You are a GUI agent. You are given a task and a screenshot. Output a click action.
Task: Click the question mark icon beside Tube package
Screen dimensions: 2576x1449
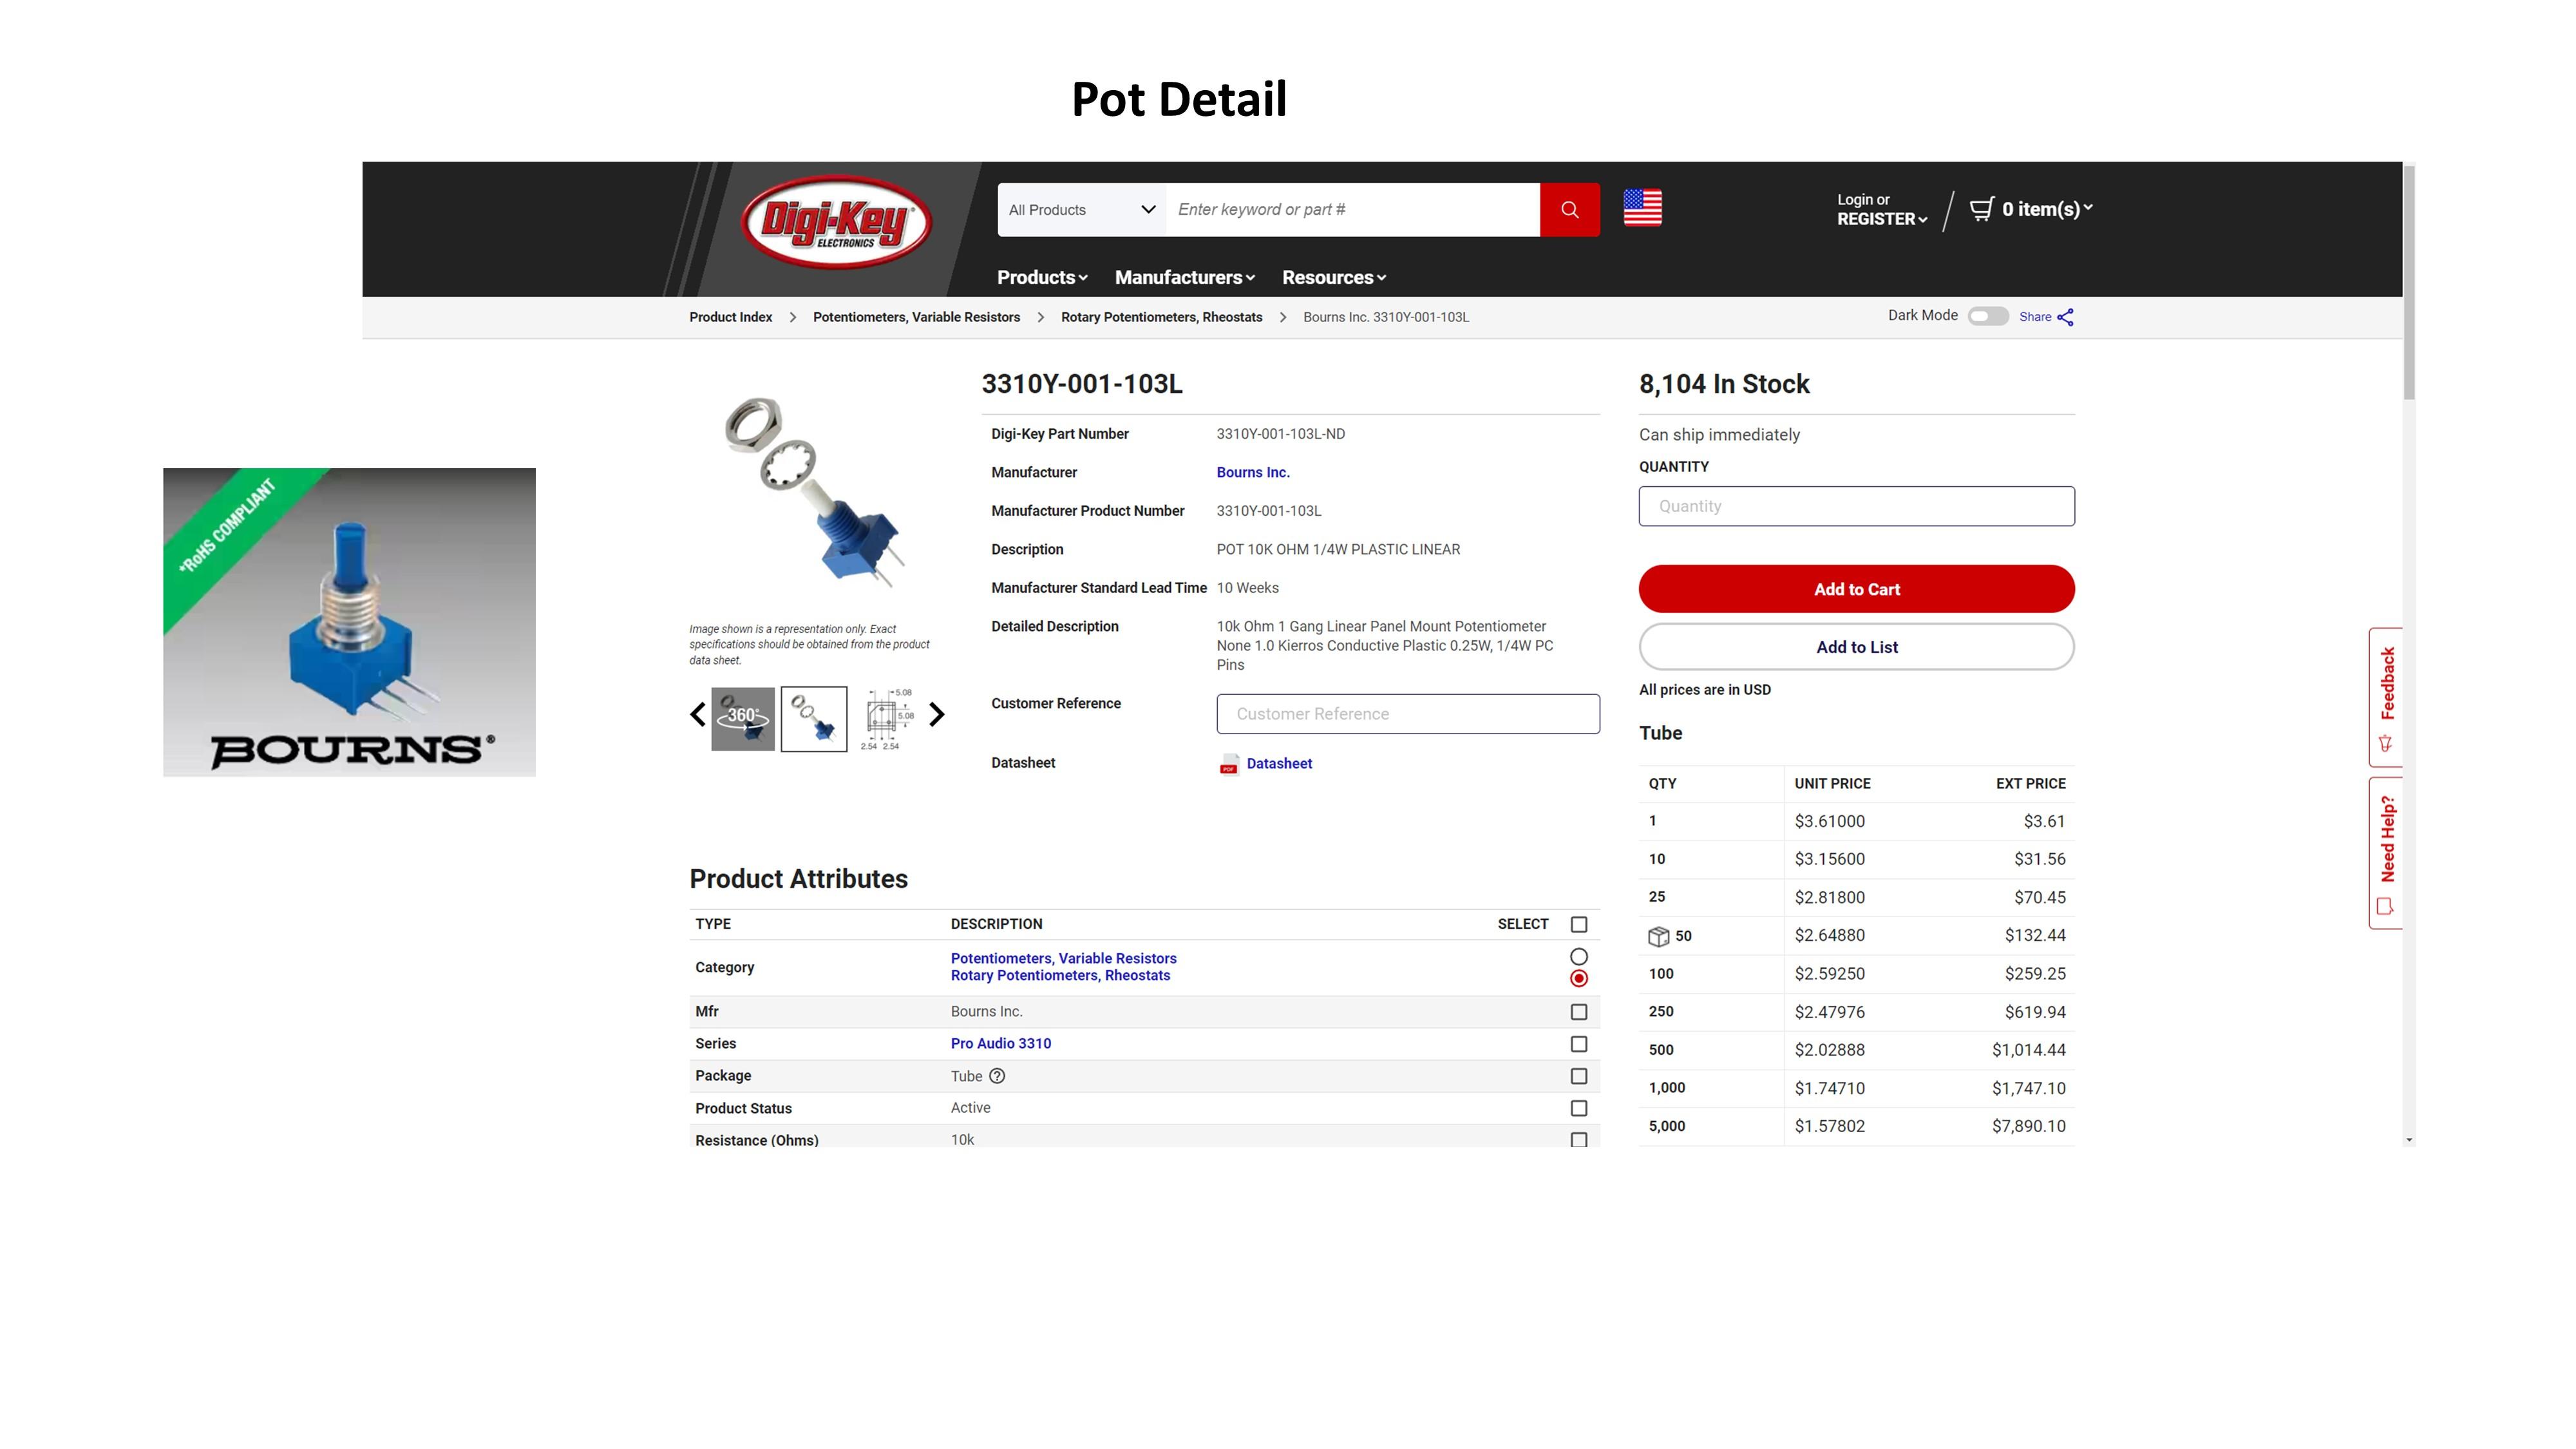pos(997,1075)
